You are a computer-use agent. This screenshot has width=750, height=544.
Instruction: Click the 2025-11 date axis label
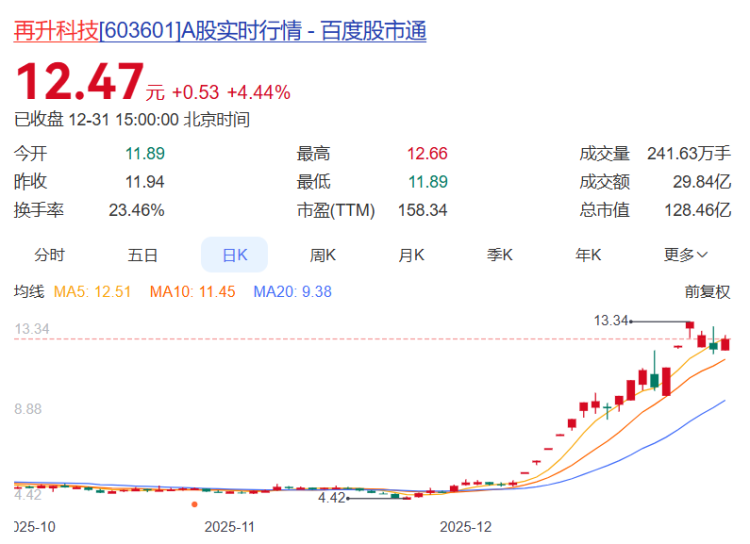[x=229, y=527]
